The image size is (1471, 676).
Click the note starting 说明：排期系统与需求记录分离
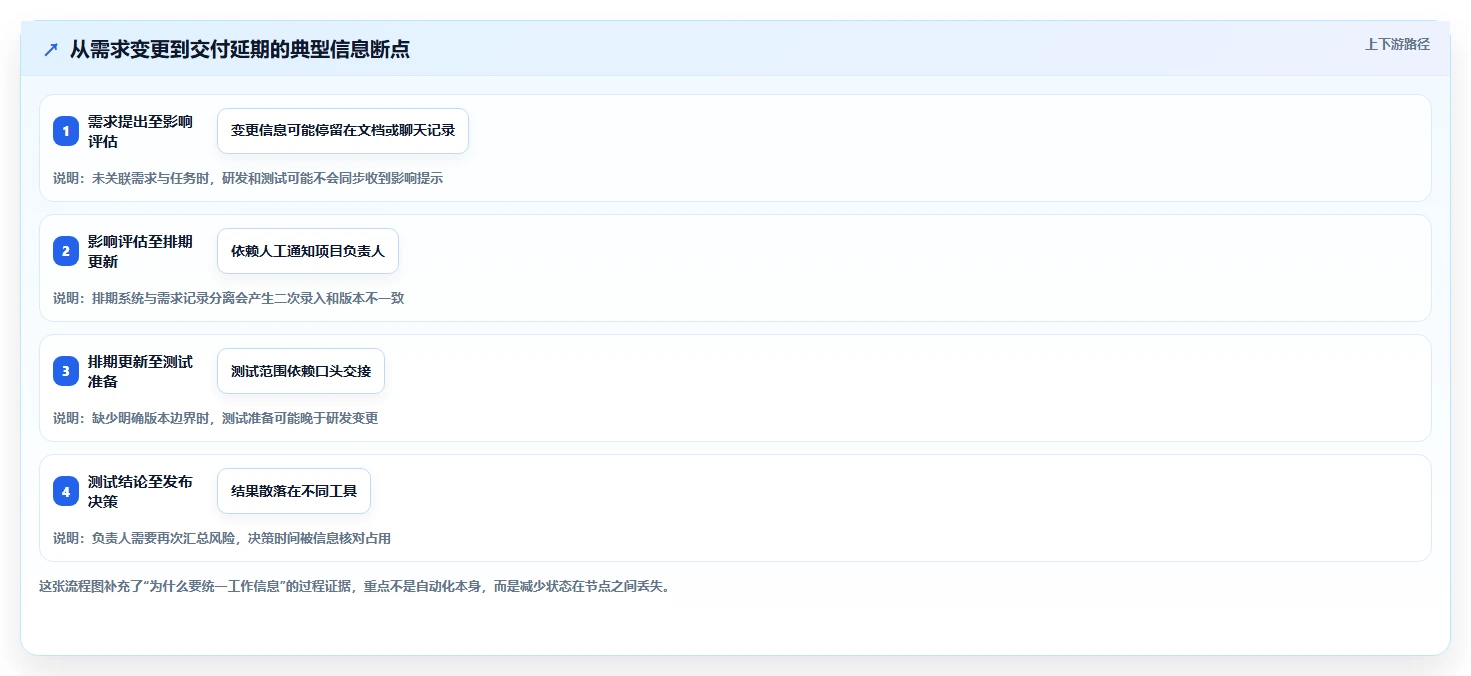tap(228, 298)
